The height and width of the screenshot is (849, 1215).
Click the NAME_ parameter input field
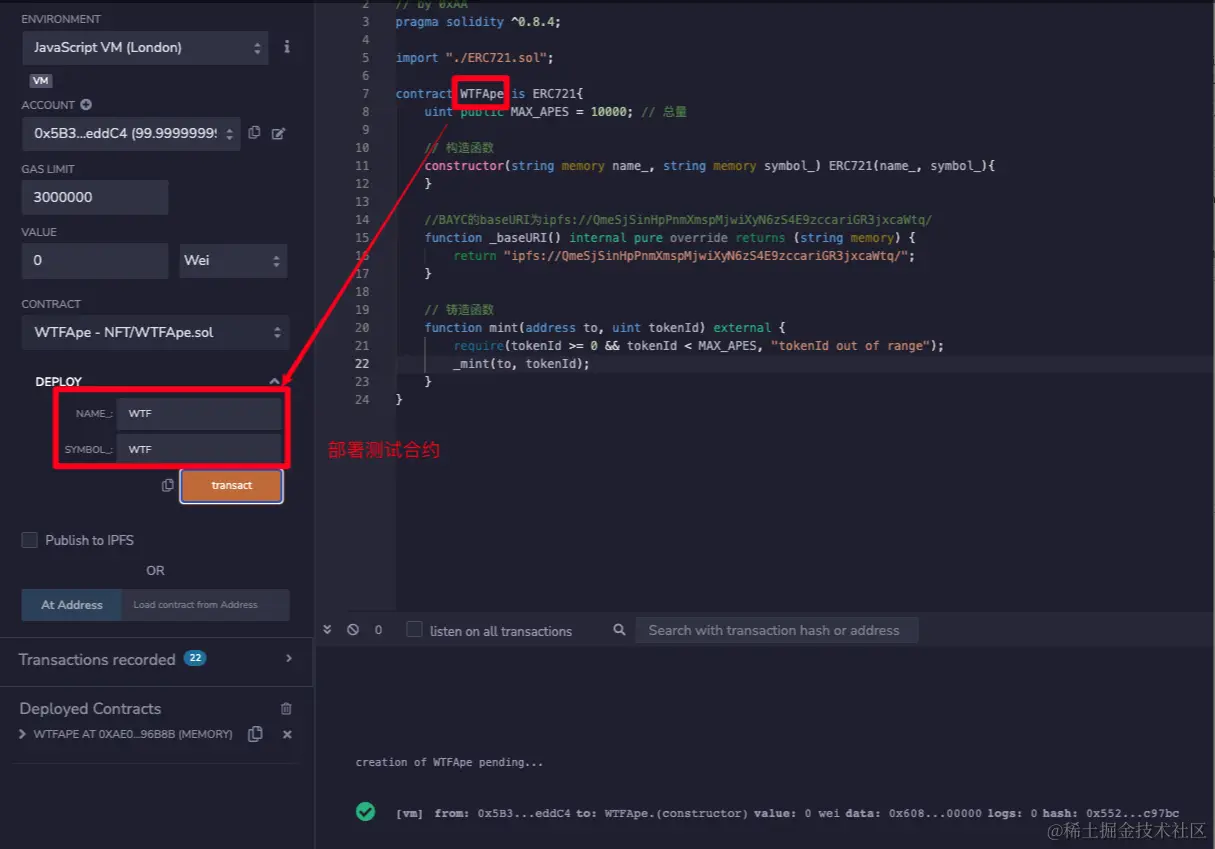199,413
